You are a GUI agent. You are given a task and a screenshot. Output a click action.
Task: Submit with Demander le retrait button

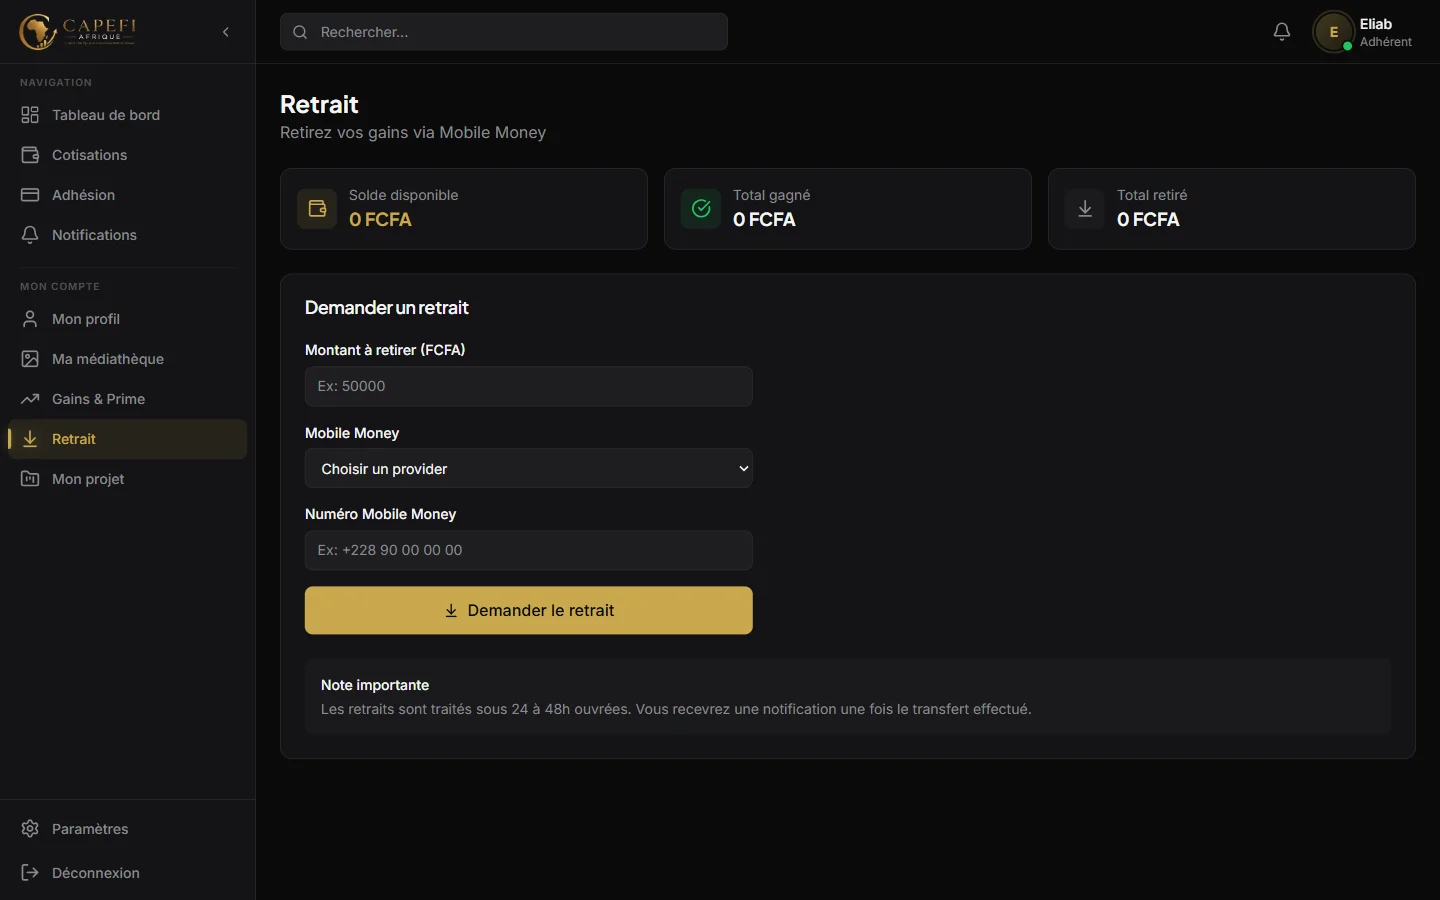(529, 610)
